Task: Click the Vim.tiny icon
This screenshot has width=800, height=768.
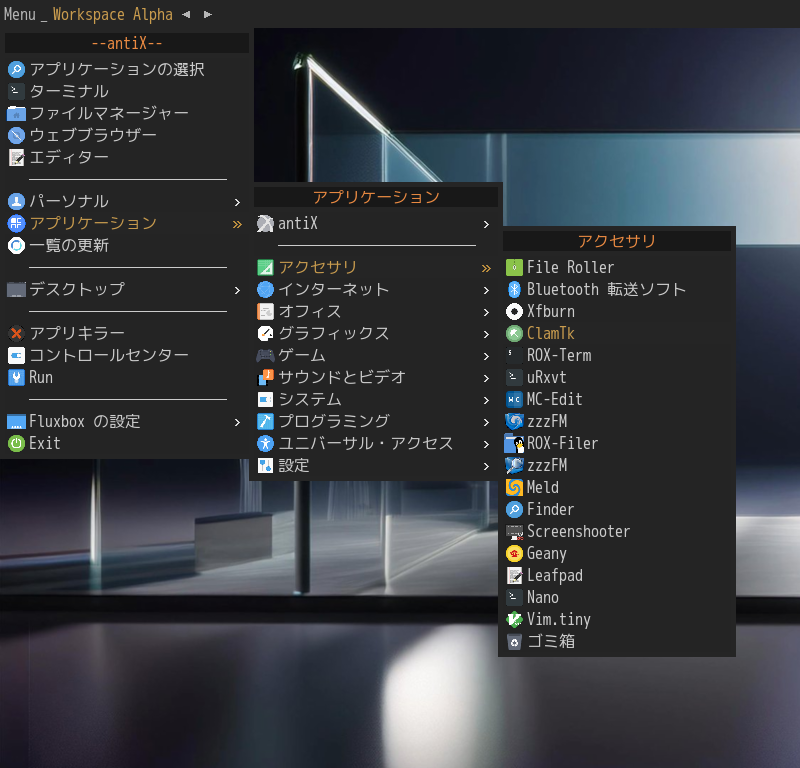Action: click(x=514, y=620)
